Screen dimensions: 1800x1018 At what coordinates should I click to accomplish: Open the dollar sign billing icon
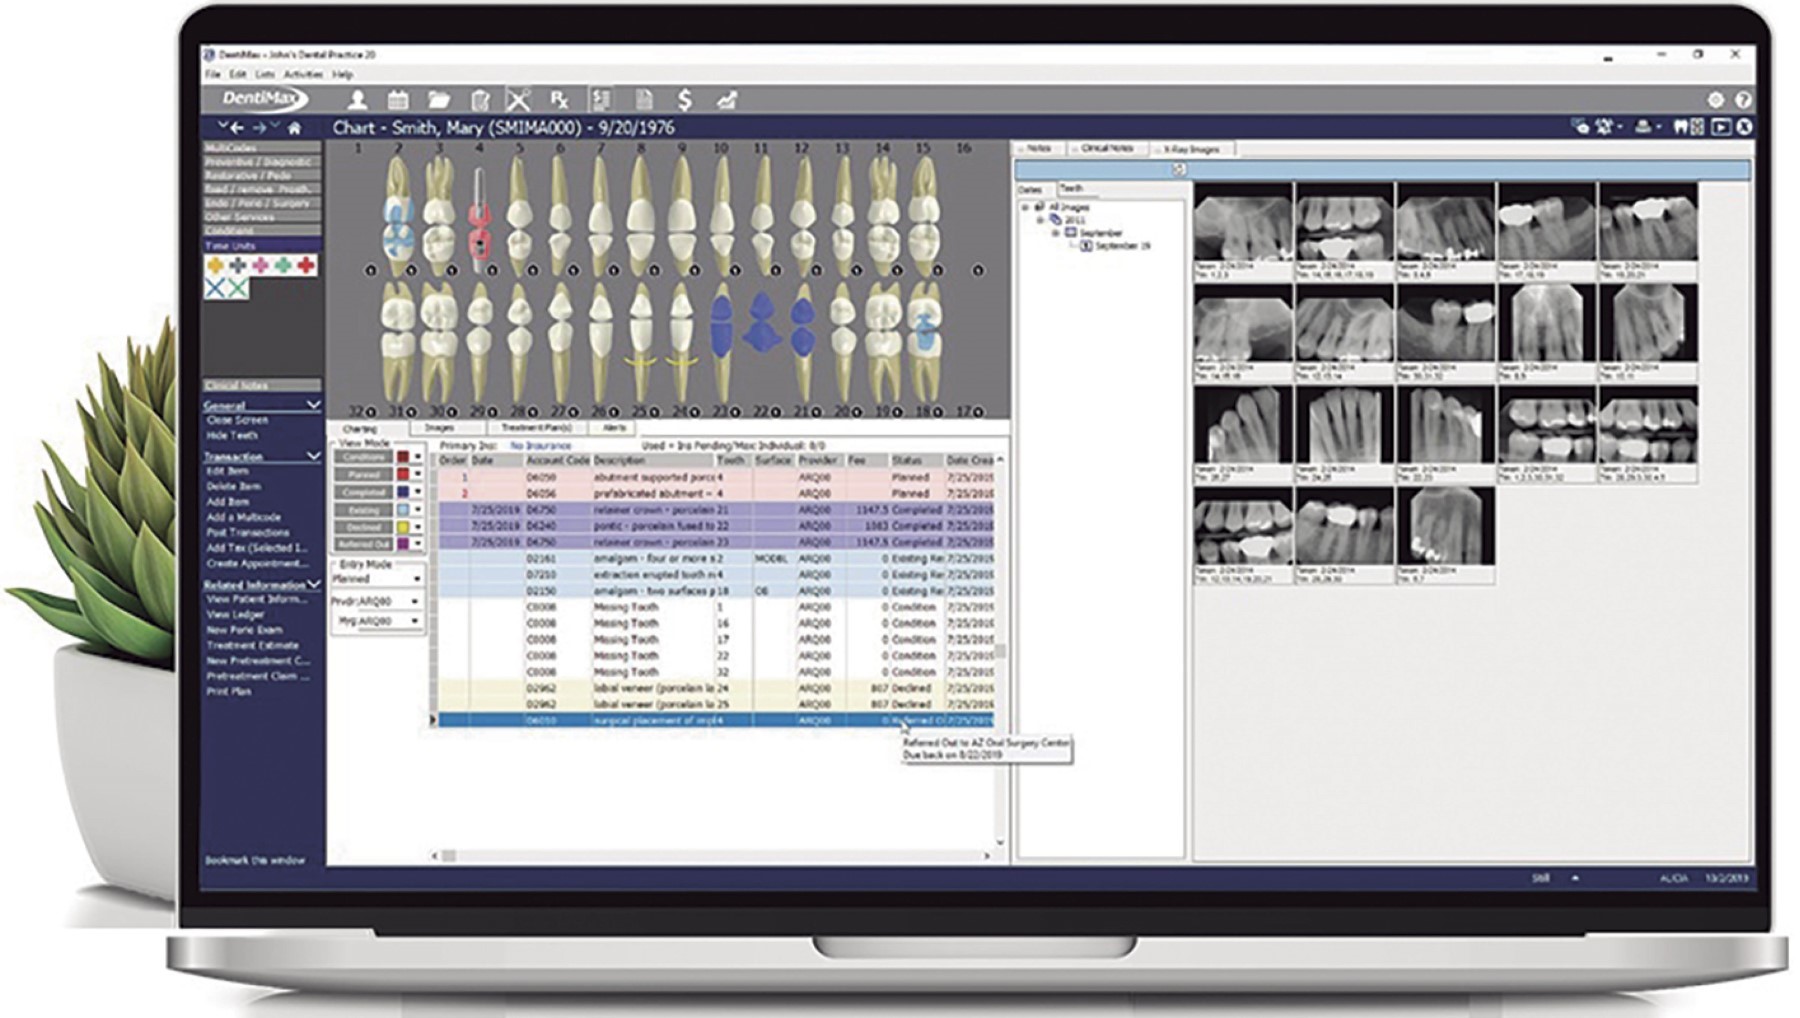click(x=684, y=100)
